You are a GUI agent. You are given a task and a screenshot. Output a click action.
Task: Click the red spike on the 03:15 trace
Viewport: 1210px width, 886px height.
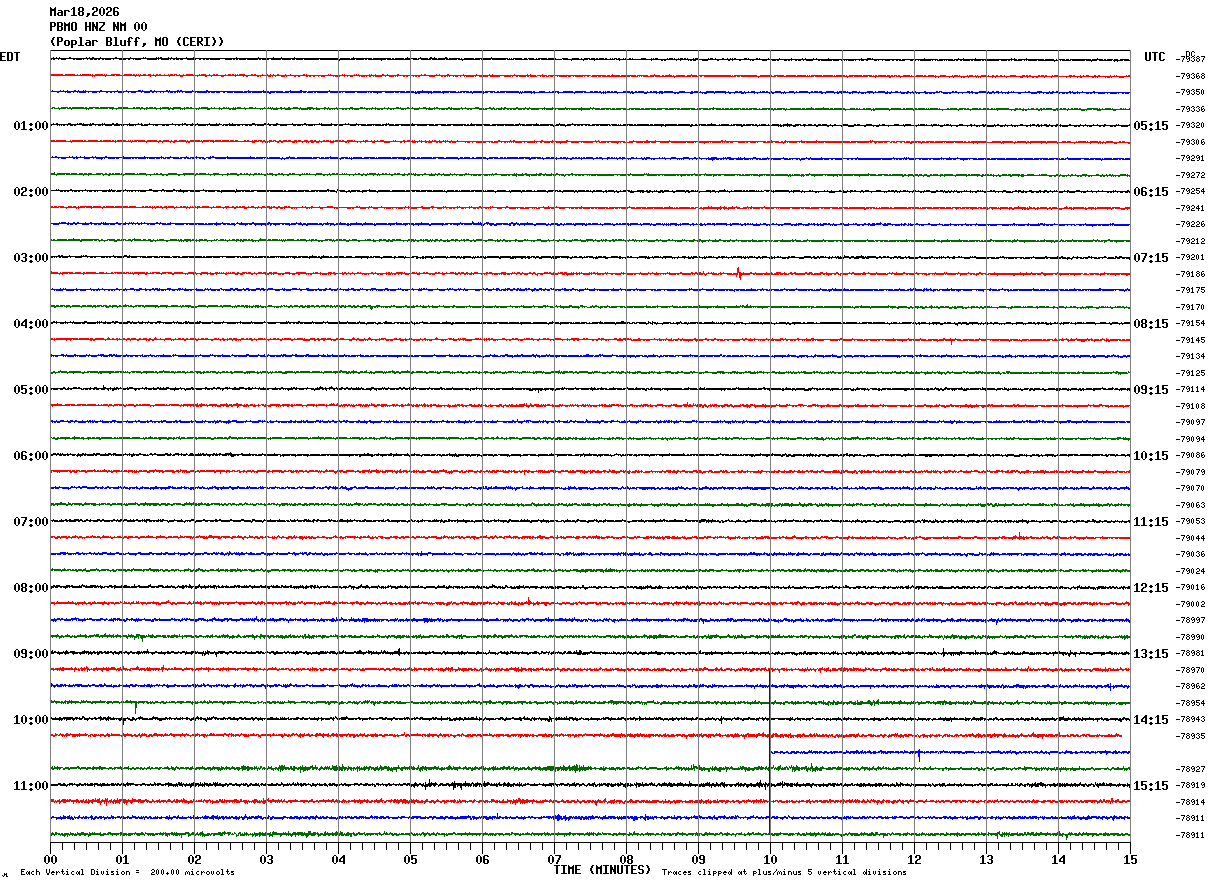tap(739, 273)
